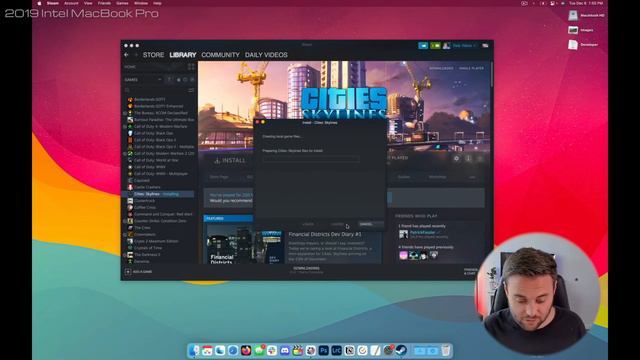
Task: Select Coffee Crisis in the game list
Action: 144,207
